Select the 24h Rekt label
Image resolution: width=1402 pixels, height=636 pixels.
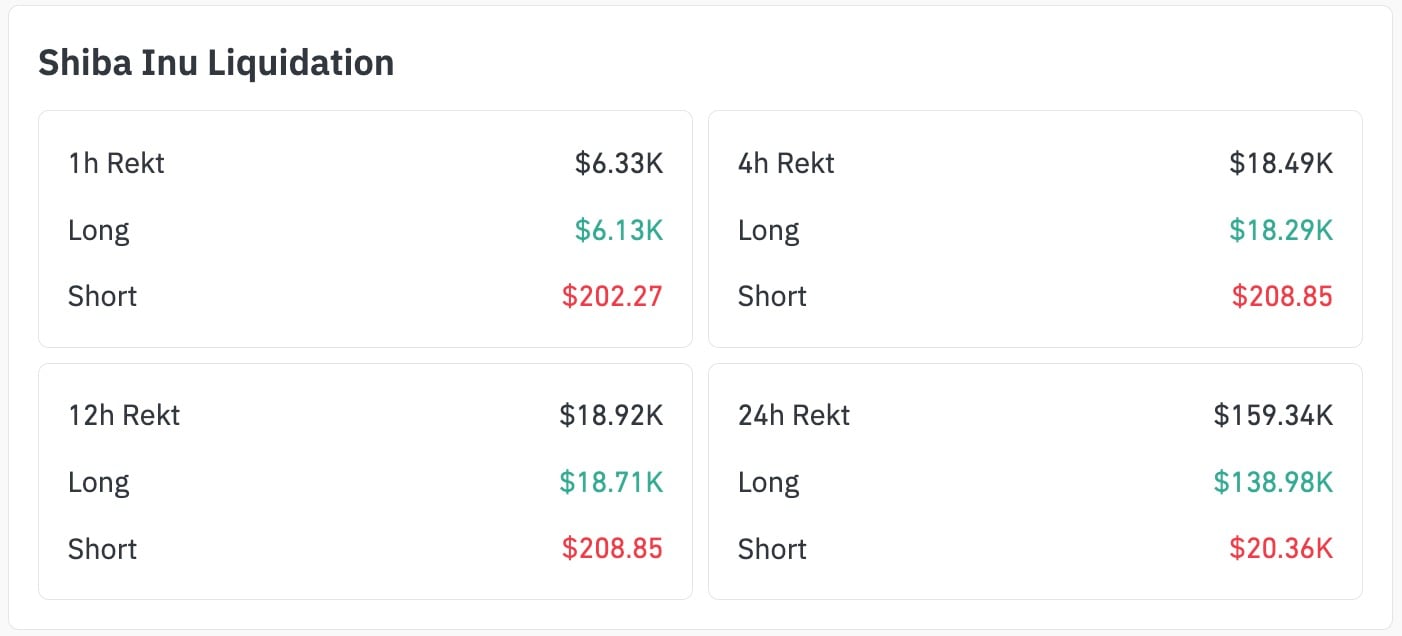(x=794, y=415)
